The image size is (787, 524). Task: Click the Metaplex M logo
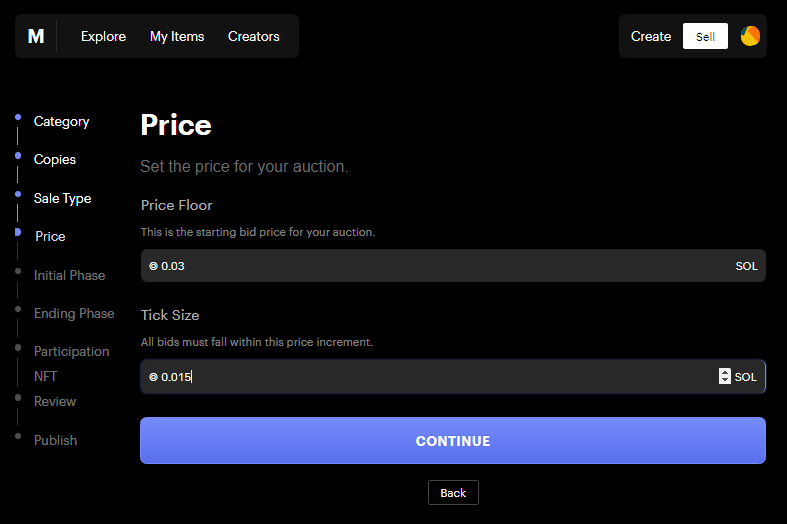click(36, 36)
